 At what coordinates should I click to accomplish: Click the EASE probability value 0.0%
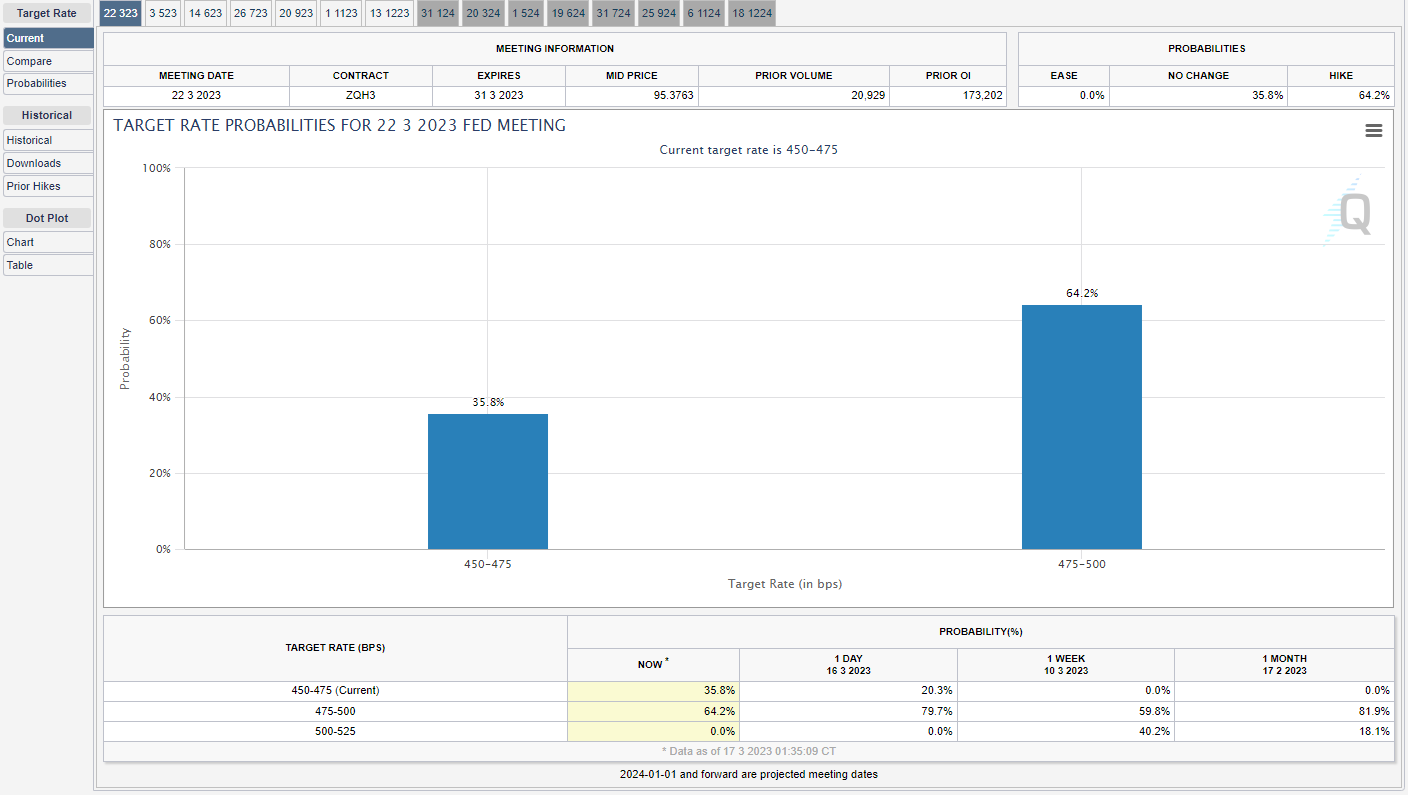tap(1091, 95)
